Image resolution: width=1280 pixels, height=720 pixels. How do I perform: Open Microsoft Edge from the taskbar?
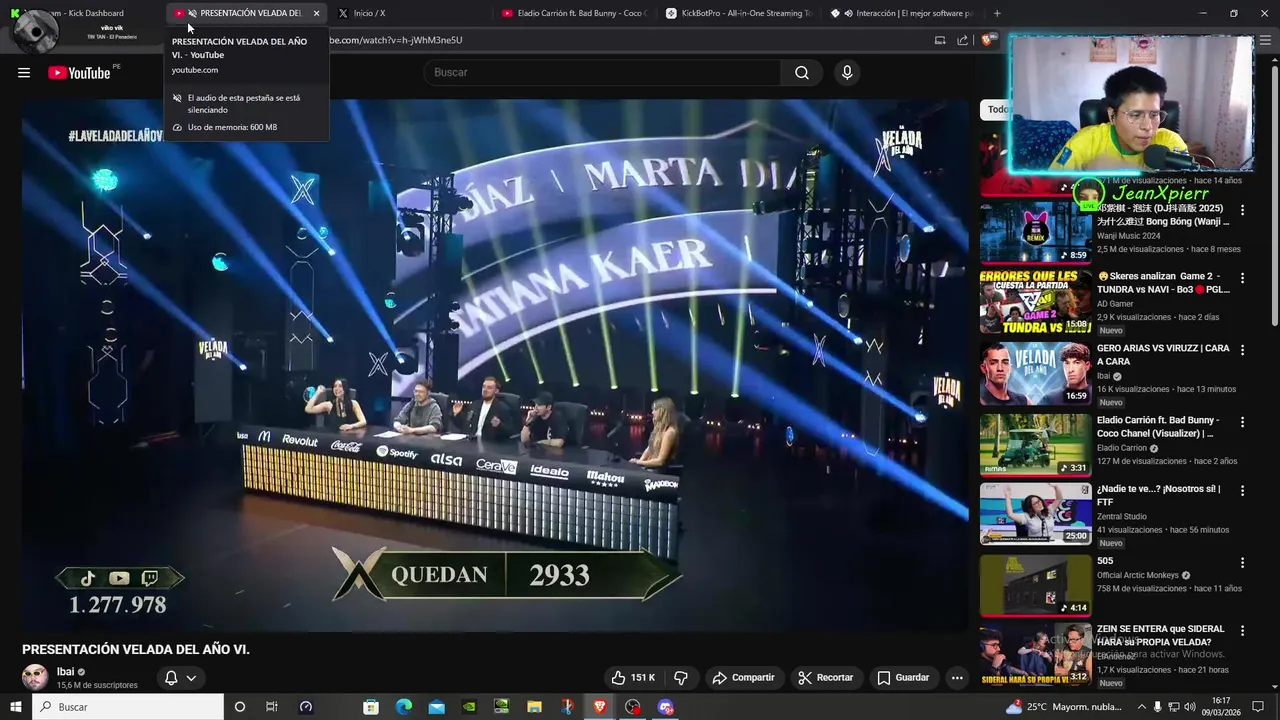coord(404,707)
